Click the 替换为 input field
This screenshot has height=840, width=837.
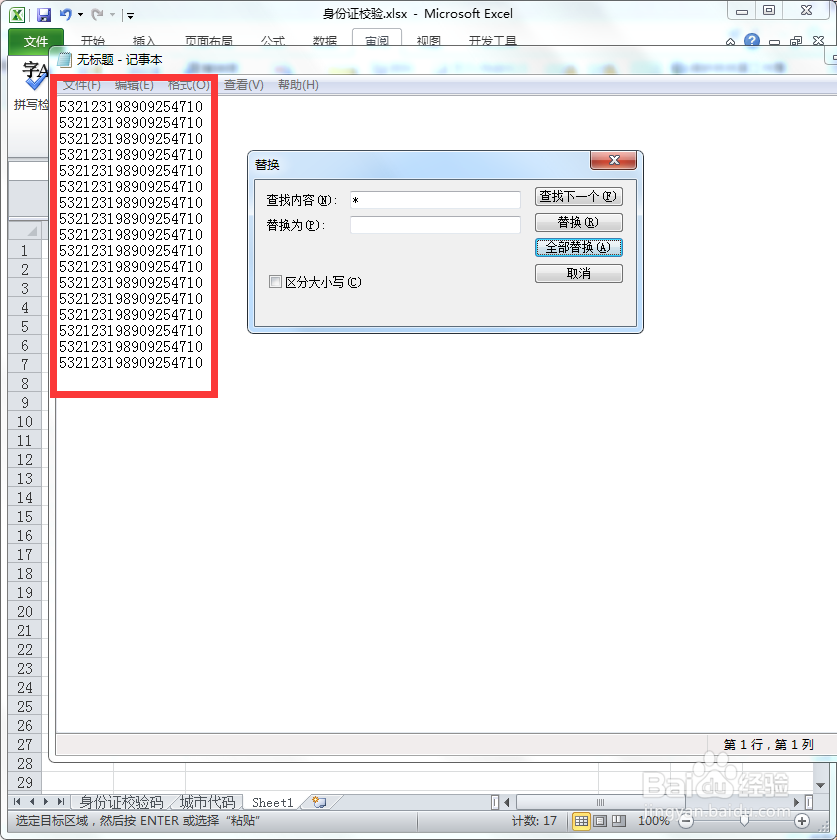tap(435, 224)
